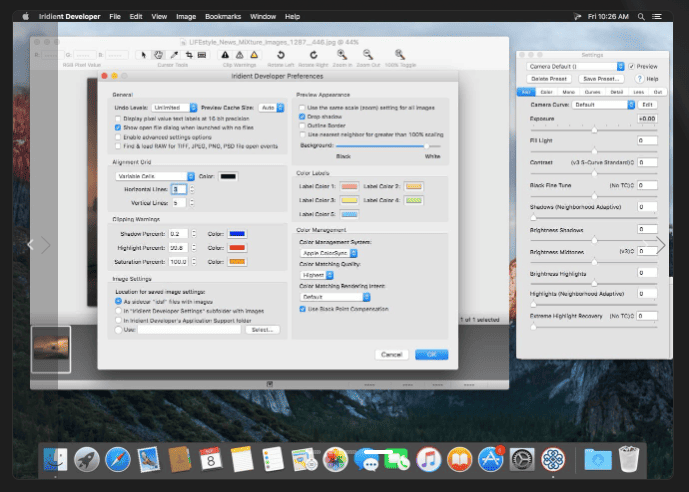Select the crop cursor tool
The height and width of the screenshot is (492, 689).
point(189,55)
